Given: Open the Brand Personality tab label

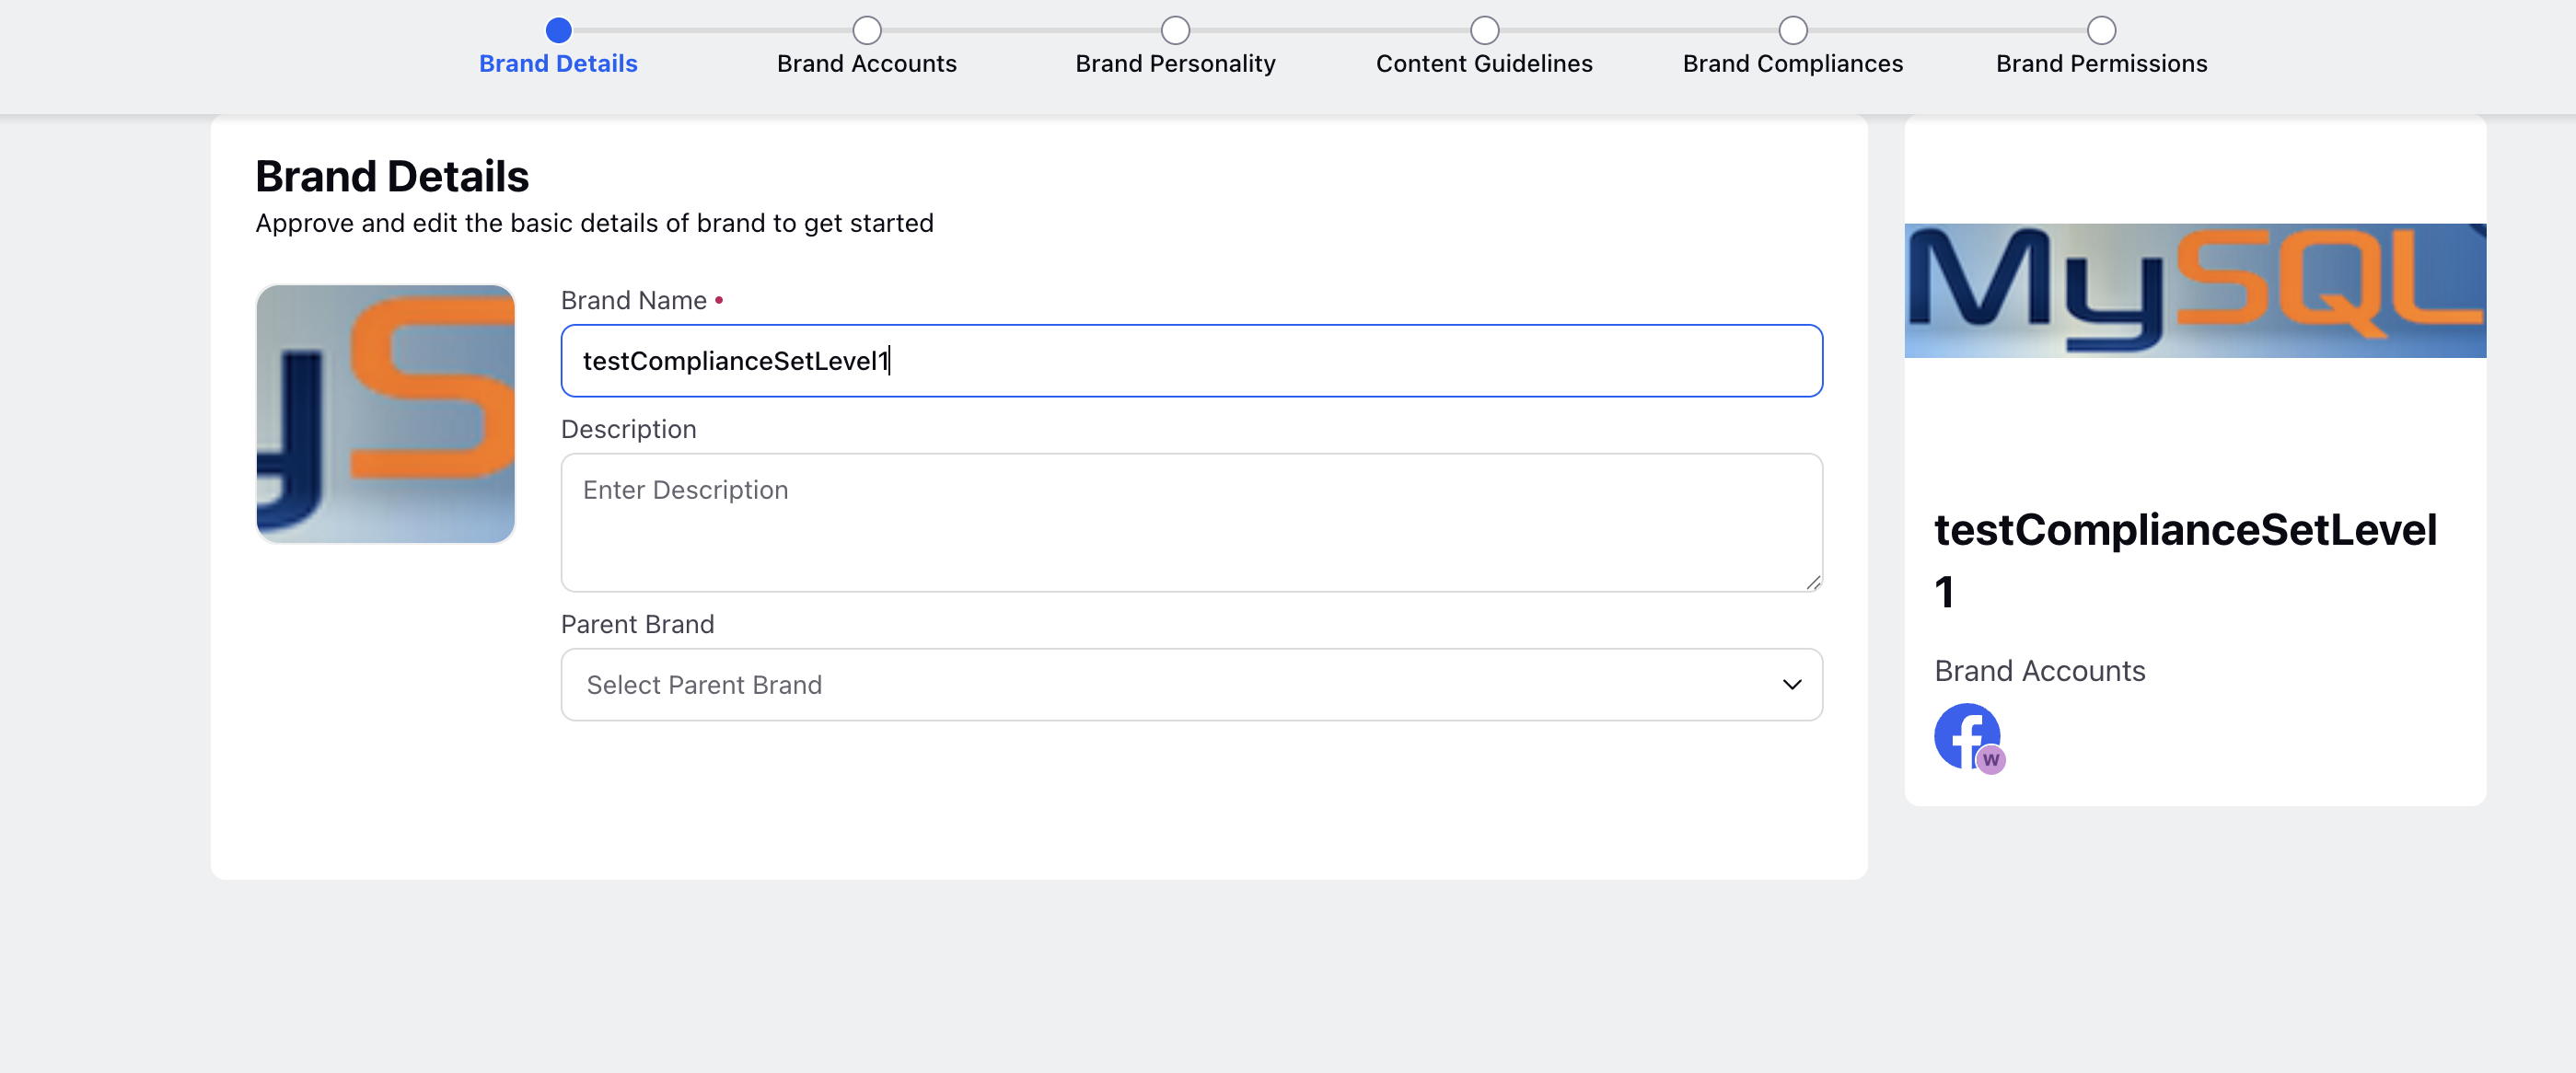Looking at the screenshot, I should 1175,64.
